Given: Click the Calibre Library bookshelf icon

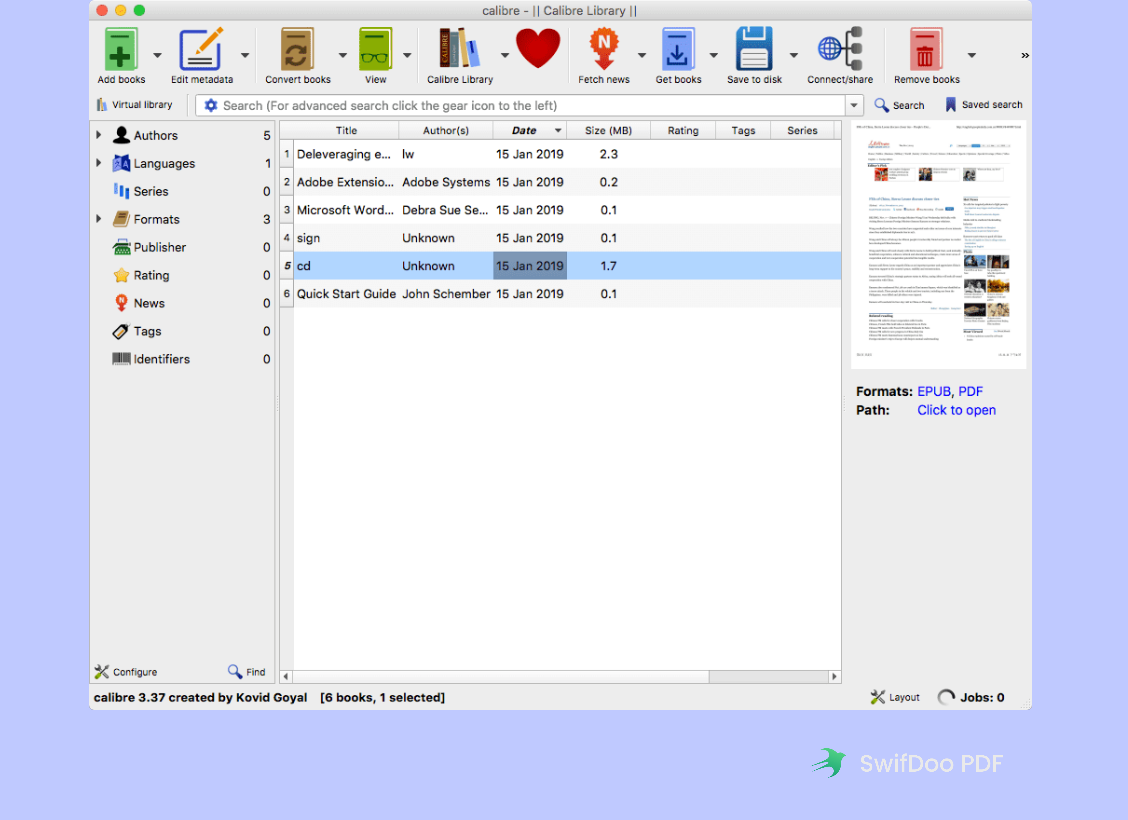Looking at the screenshot, I should [459, 49].
